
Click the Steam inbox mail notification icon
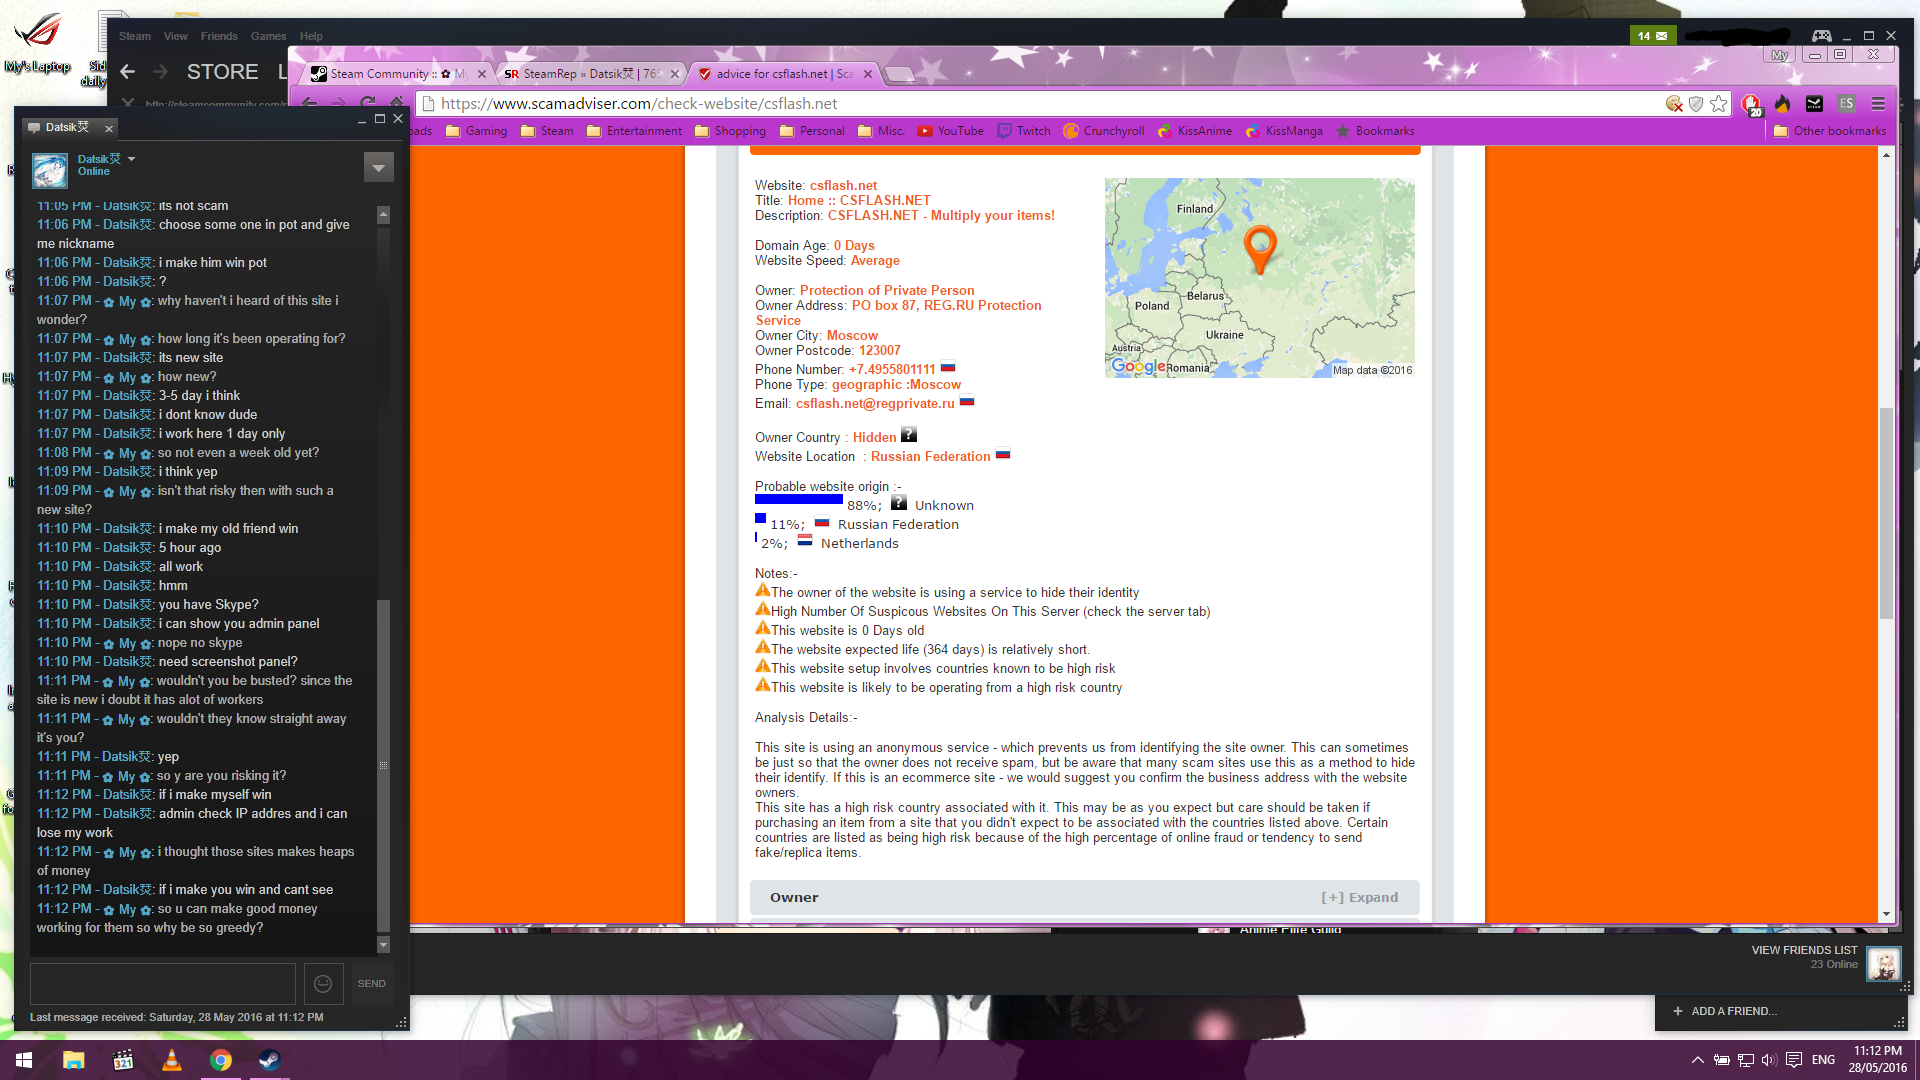pyautogui.click(x=1652, y=36)
